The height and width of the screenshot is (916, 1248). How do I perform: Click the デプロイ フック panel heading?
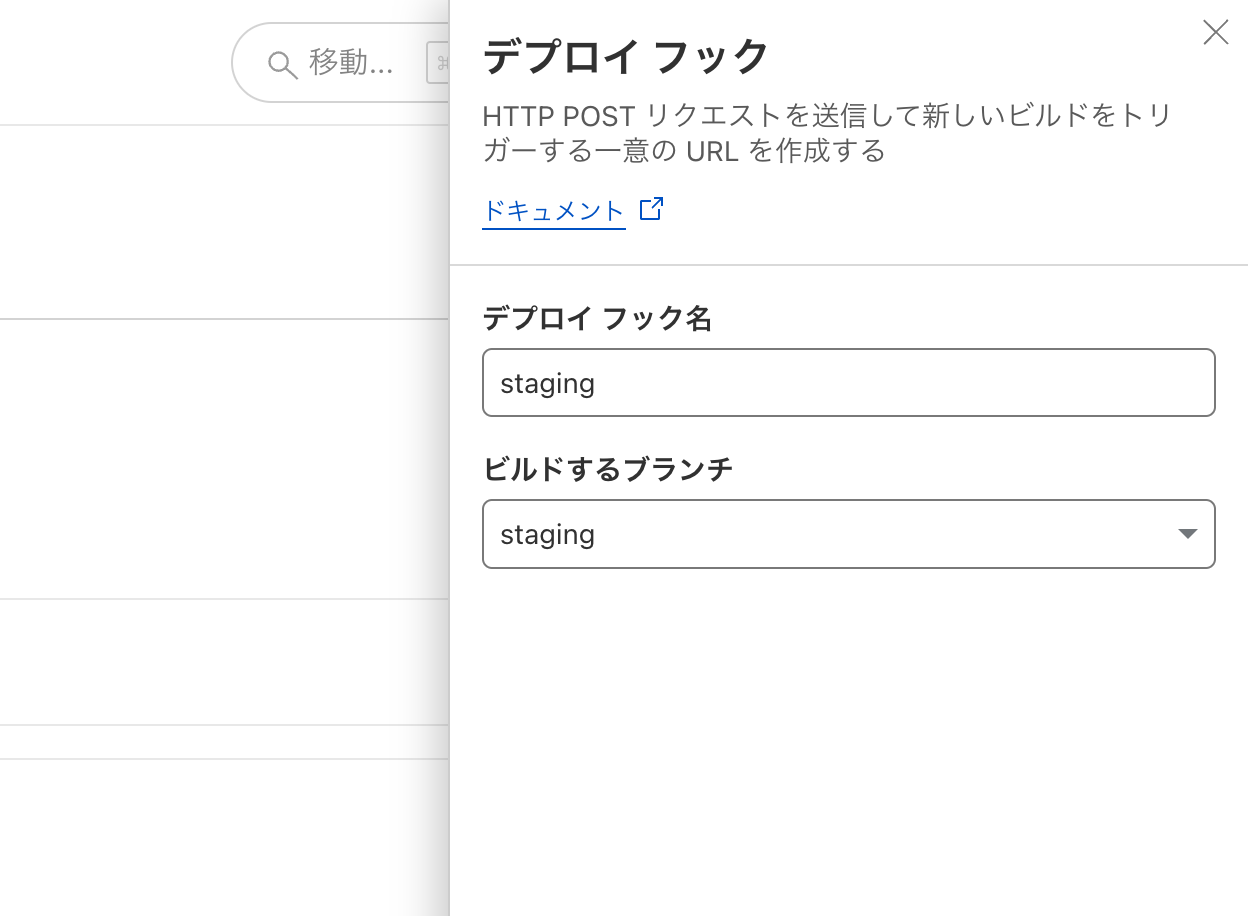[x=625, y=57]
